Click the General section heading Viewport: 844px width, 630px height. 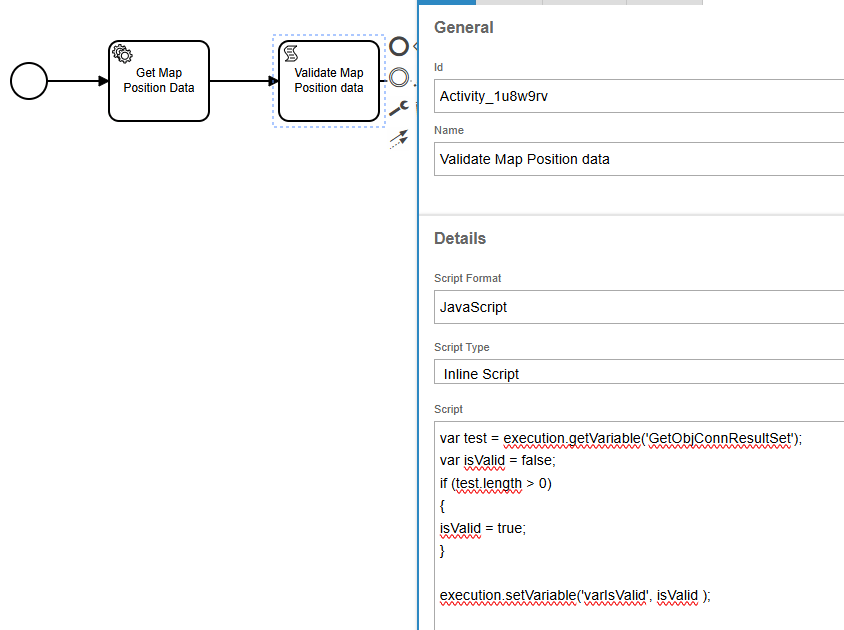coord(464,28)
